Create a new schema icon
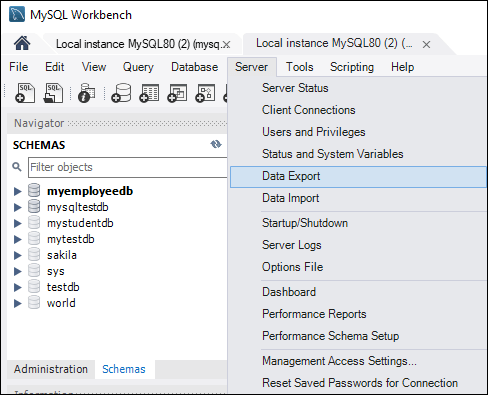The width and height of the screenshot is (488, 395). pyautogui.click(x=121, y=93)
